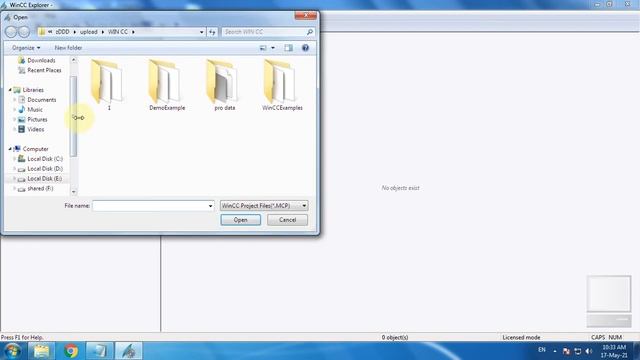Click the EN language indicator
This screenshot has width=640, height=360.
tap(542, 350)
